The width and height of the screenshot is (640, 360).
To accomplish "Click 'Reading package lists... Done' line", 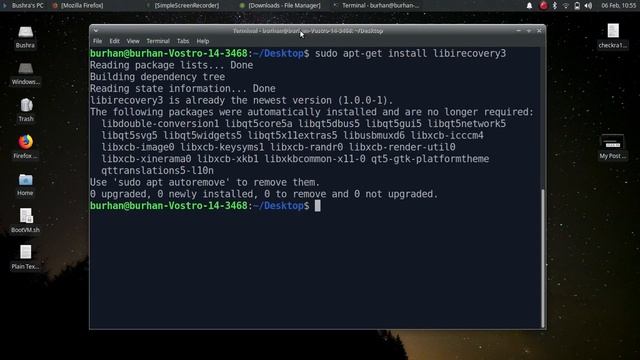I will click(171, 65).
